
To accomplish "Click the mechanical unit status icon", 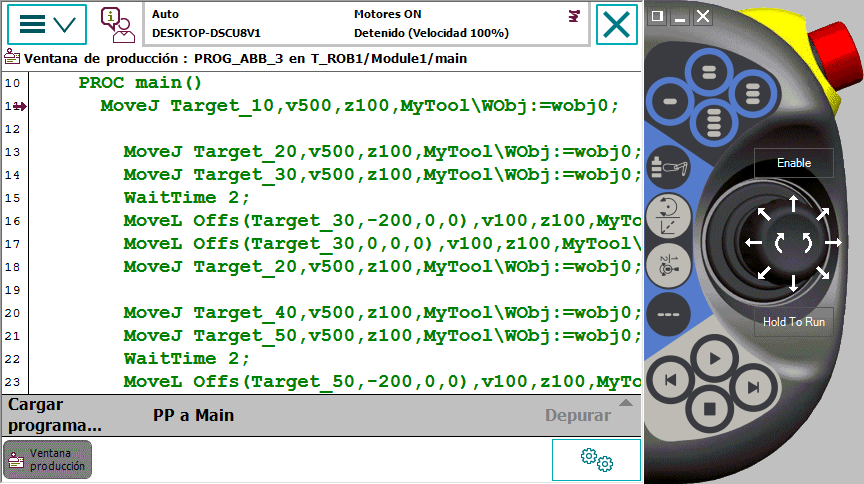I will (574, 17).
